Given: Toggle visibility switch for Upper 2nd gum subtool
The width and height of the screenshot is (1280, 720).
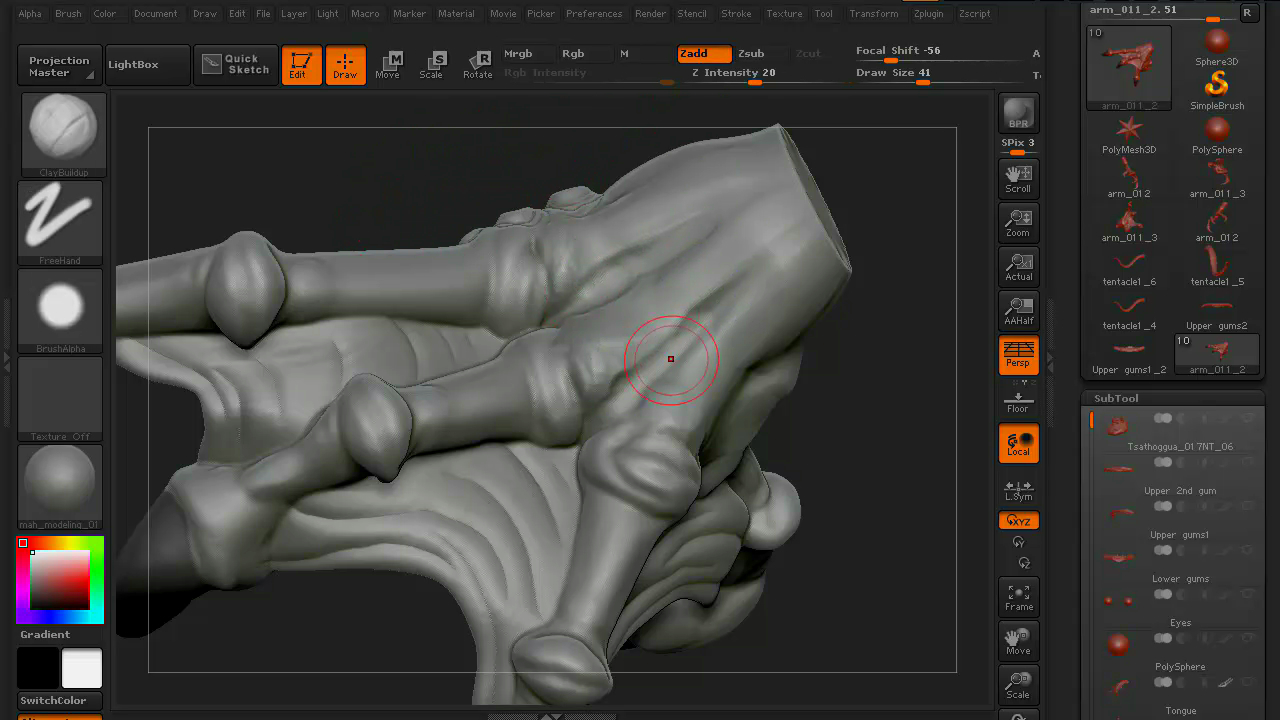Looking at the screenshot, I should pos(1162,462).
